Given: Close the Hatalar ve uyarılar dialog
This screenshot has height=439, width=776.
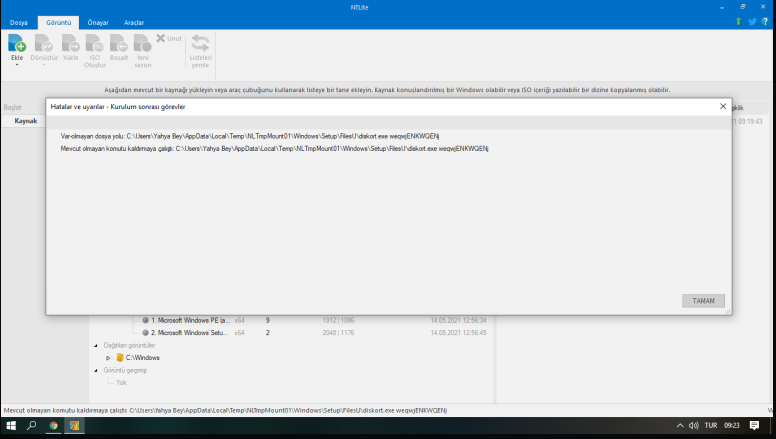Looking at the screenshot, I should 723,106.
